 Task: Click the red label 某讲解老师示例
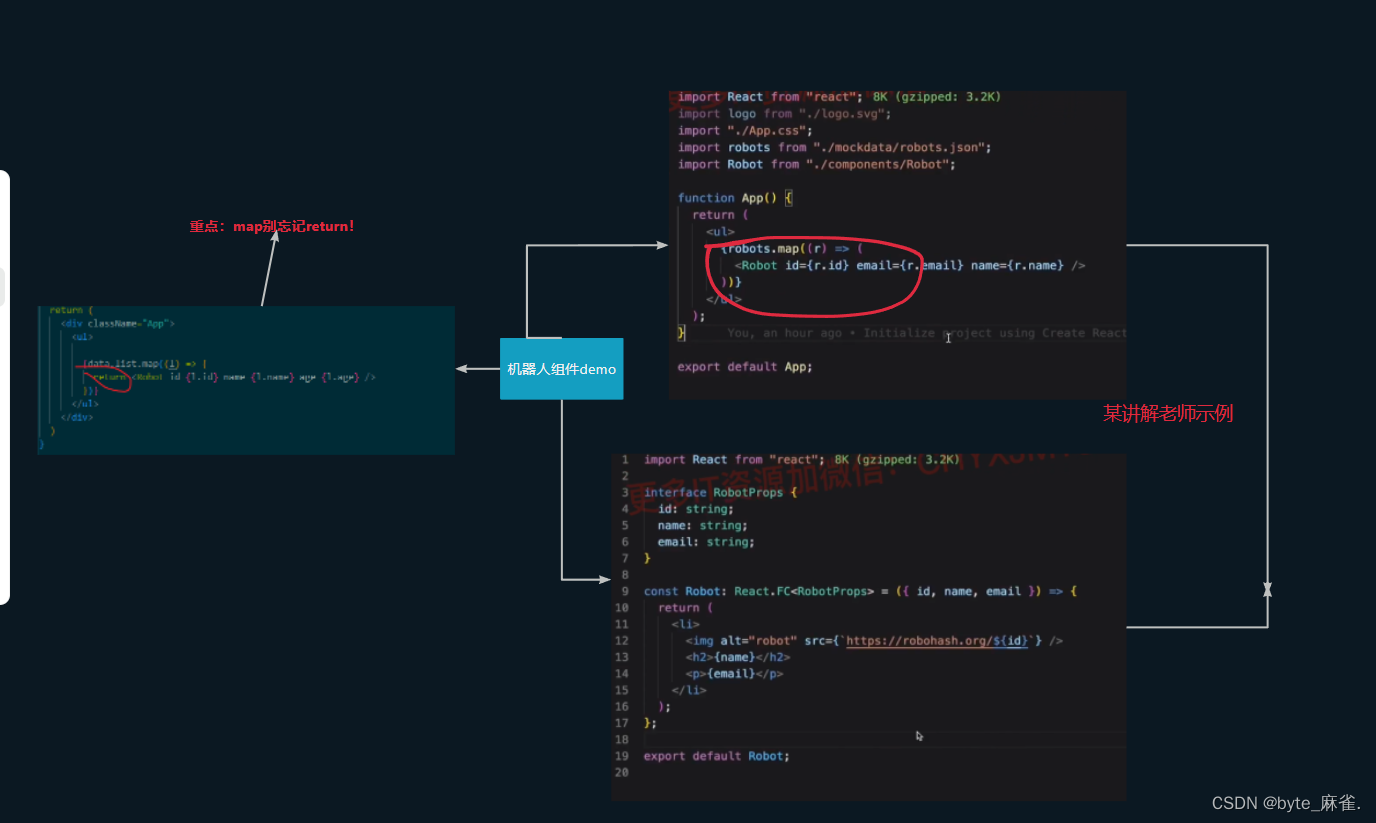pyautogui.click(x=1168, y=413)
